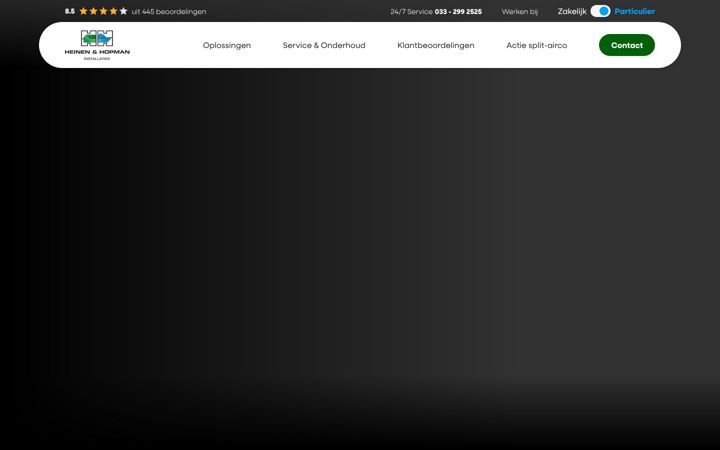Select the Particulier label

click(x=635, y=11)
